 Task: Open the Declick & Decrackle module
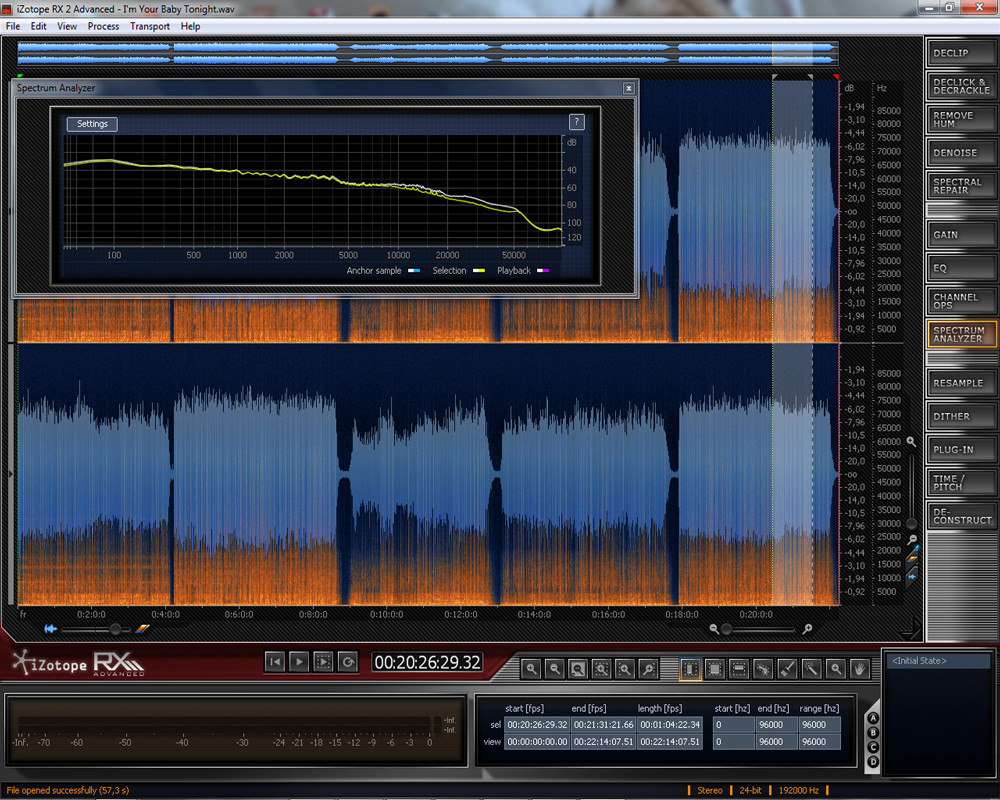[961, 86]
